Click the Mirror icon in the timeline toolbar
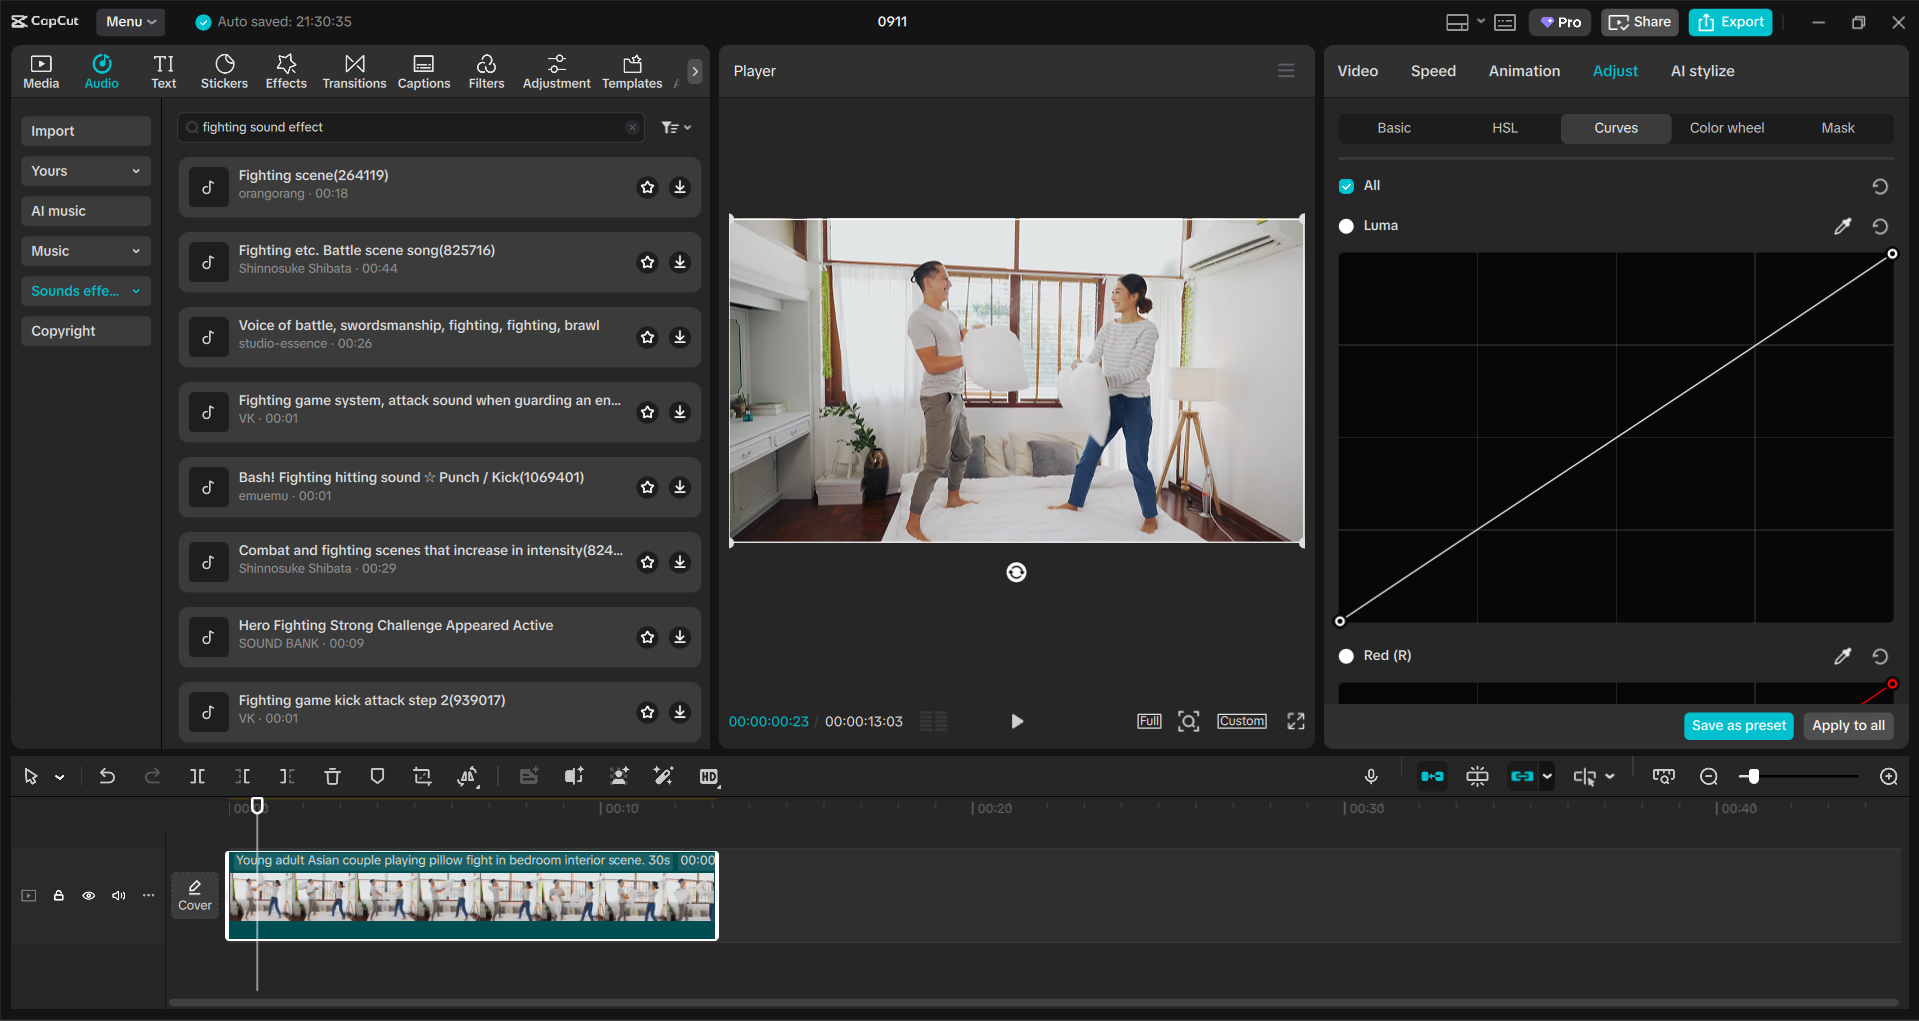This screenshot has height=1021, width=1919. [467, 776]
